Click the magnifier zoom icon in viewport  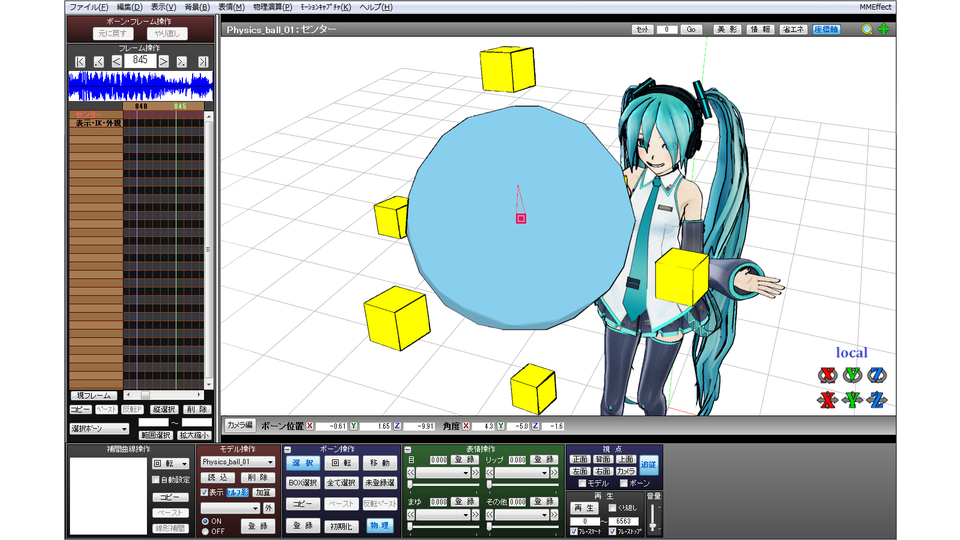pyautogui.click(x=867, y=29)
